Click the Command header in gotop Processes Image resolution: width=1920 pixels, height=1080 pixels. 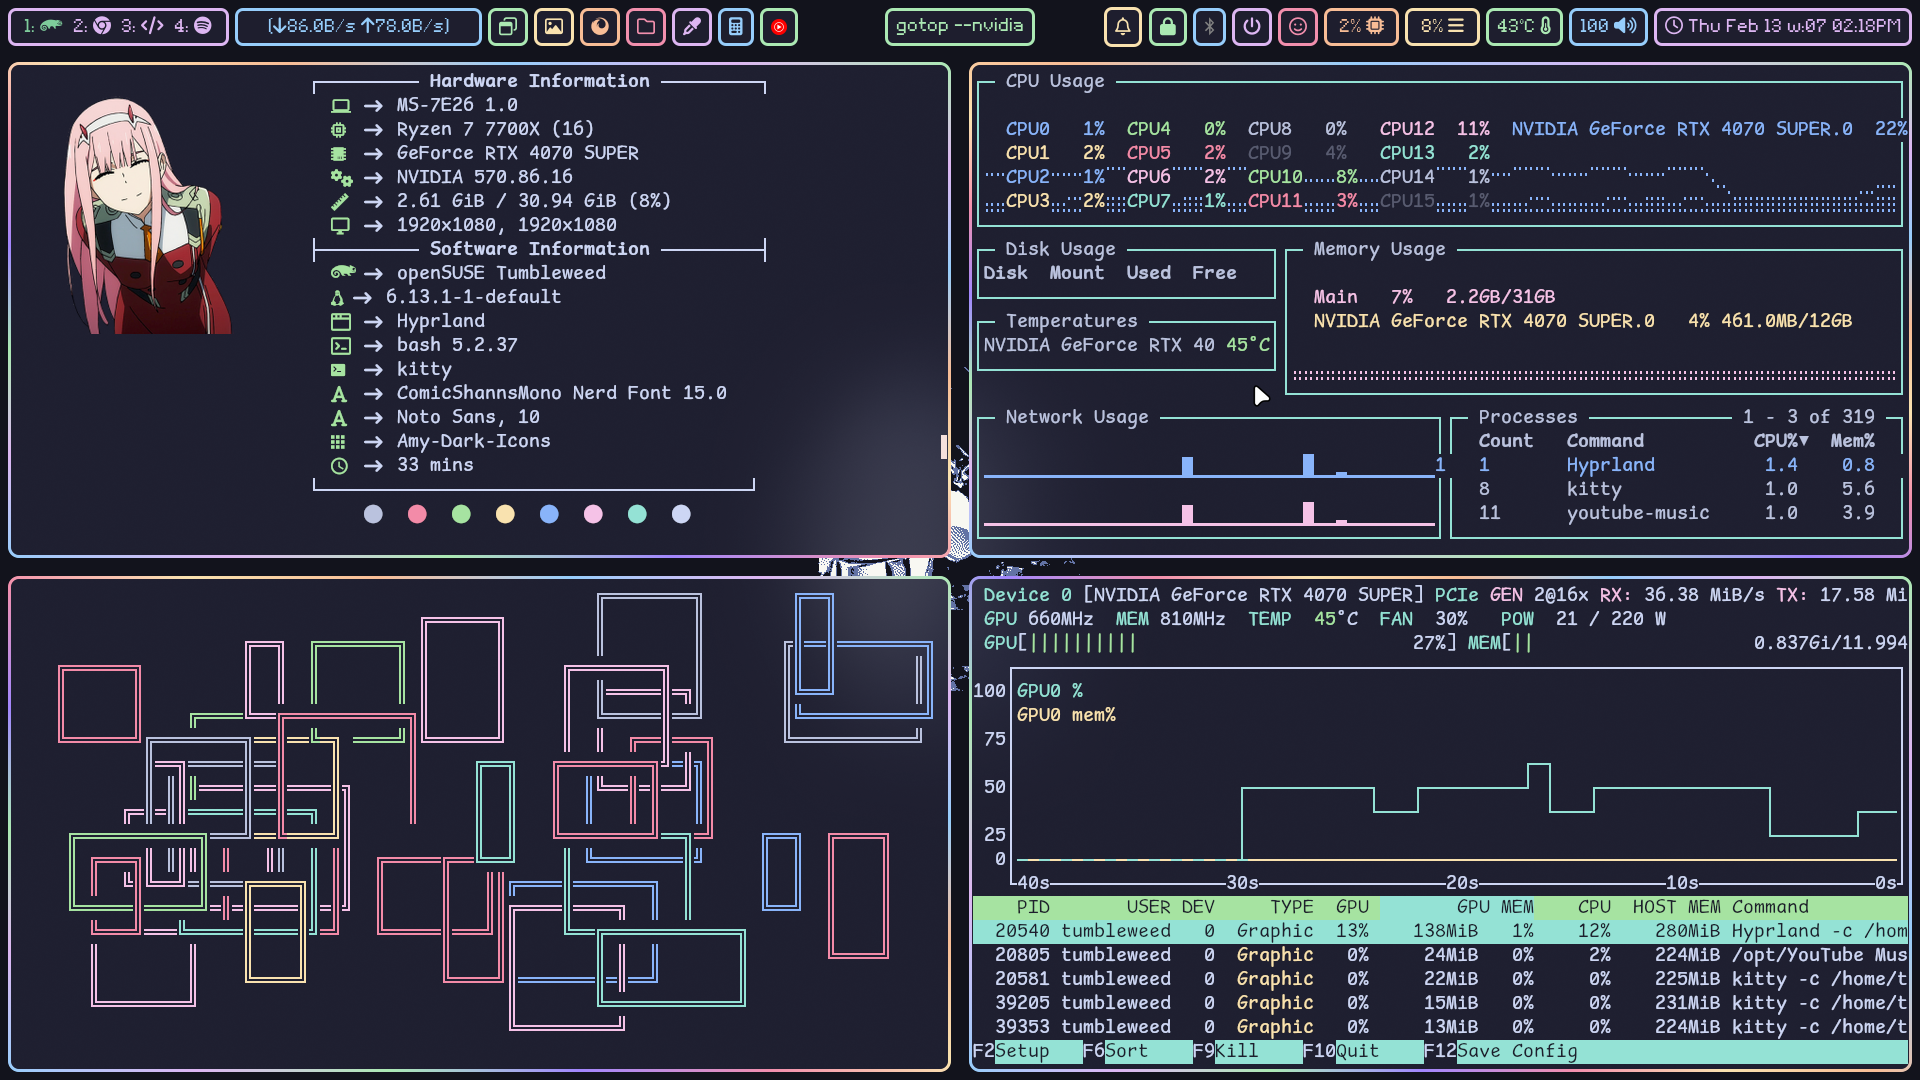click(1605, 441)
